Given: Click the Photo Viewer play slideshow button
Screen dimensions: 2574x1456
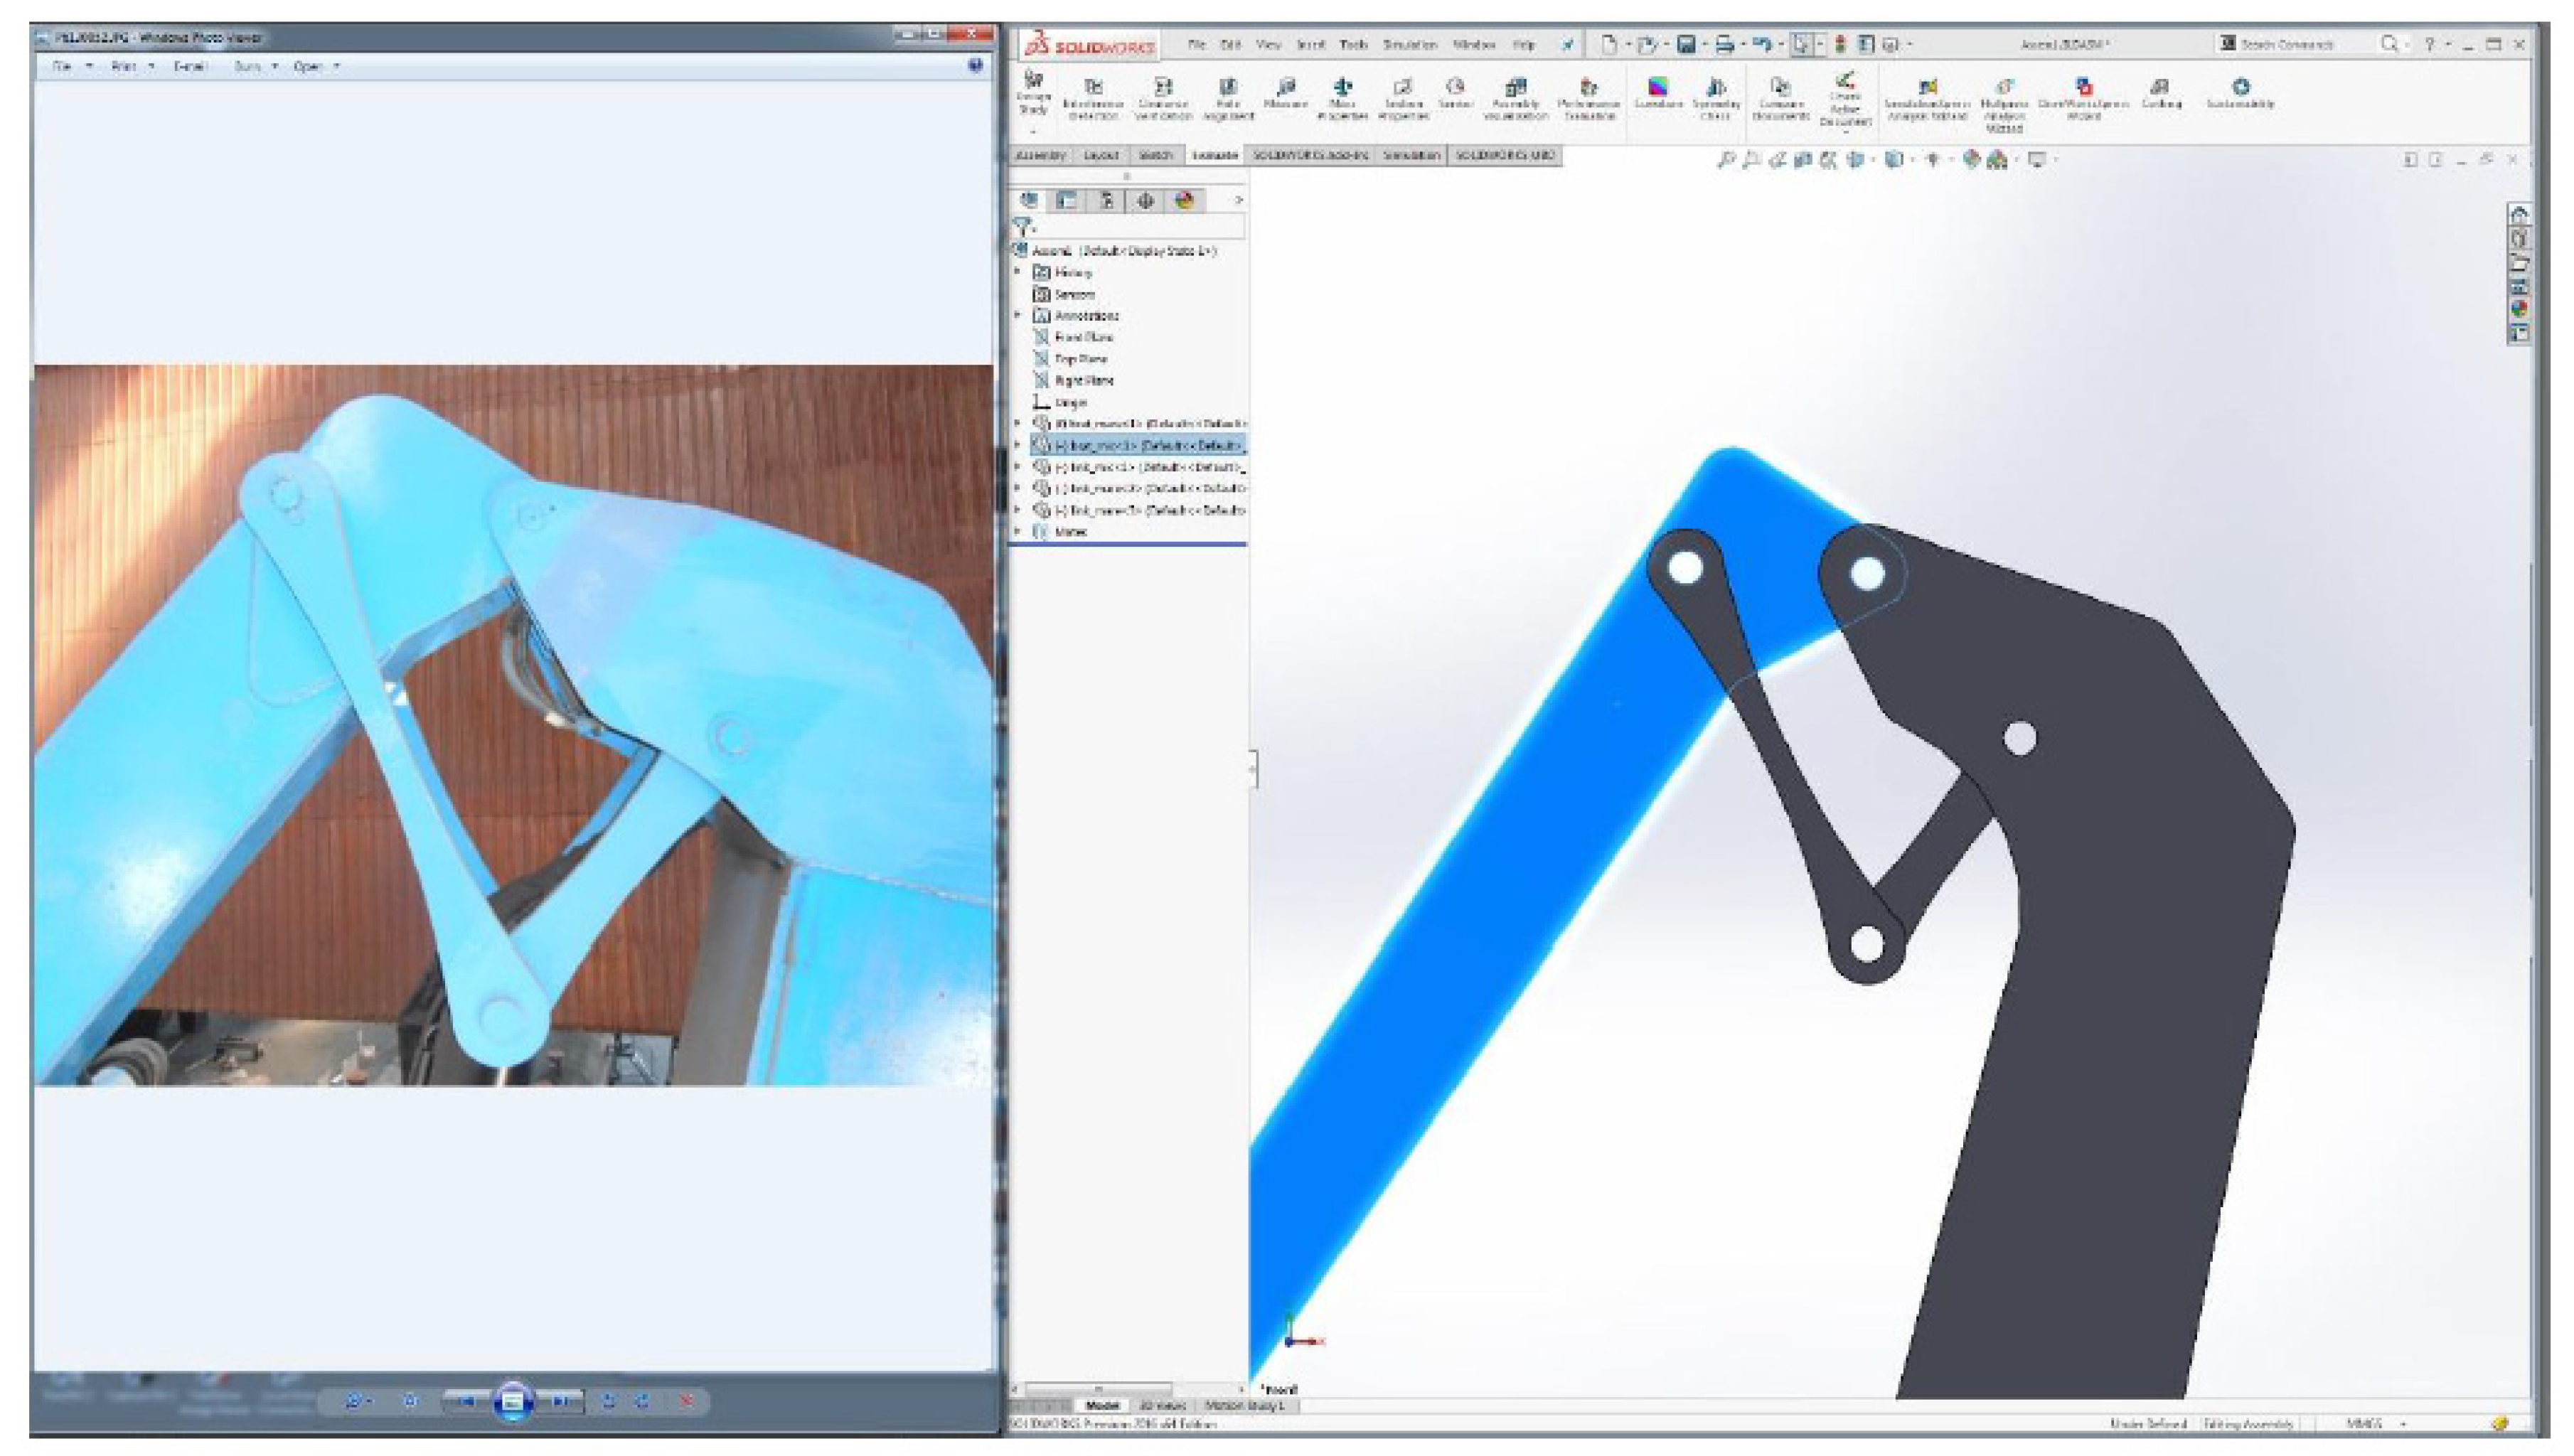Looking at the screenshot, I should (x=512, y=1401).
